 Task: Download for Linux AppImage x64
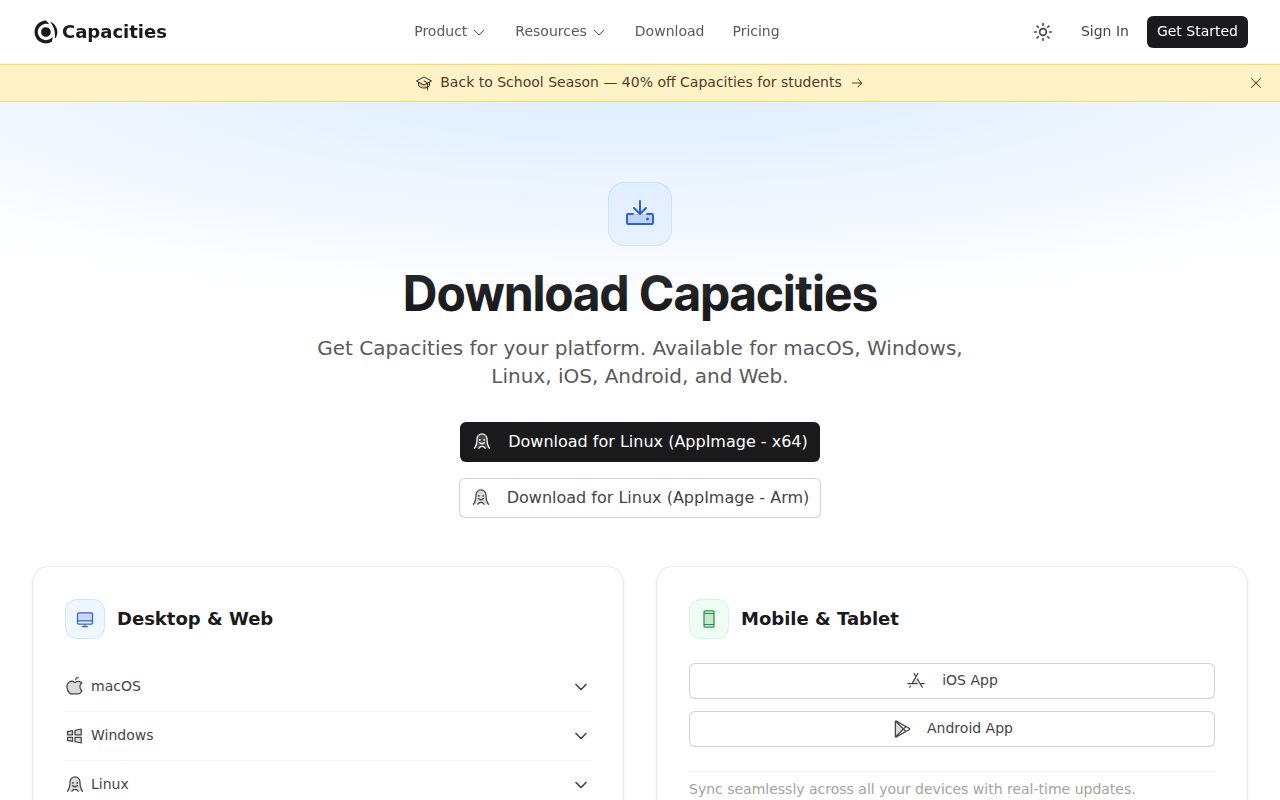coord(640,442)
